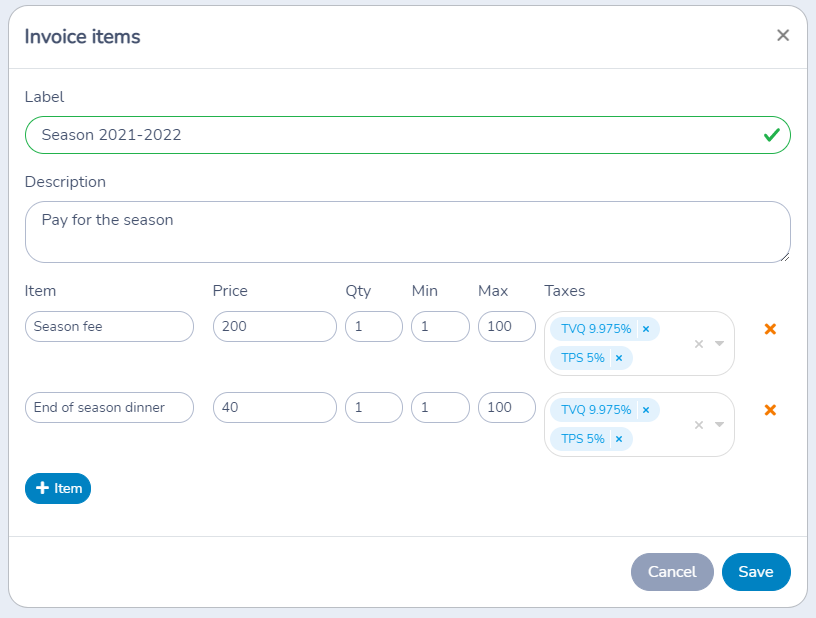Save the invoice items
The height and width of the screenshot is (618, 816).
tap(756, 572)
